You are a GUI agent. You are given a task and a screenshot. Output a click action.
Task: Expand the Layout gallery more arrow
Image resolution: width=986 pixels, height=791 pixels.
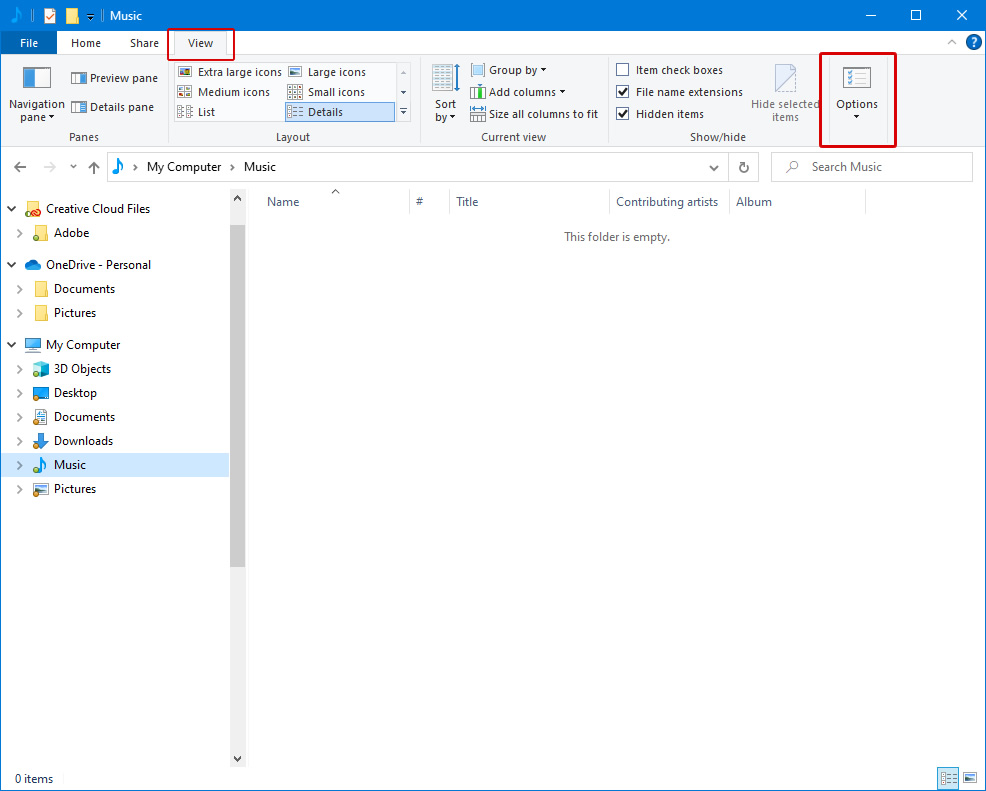(x=404, y=112)
